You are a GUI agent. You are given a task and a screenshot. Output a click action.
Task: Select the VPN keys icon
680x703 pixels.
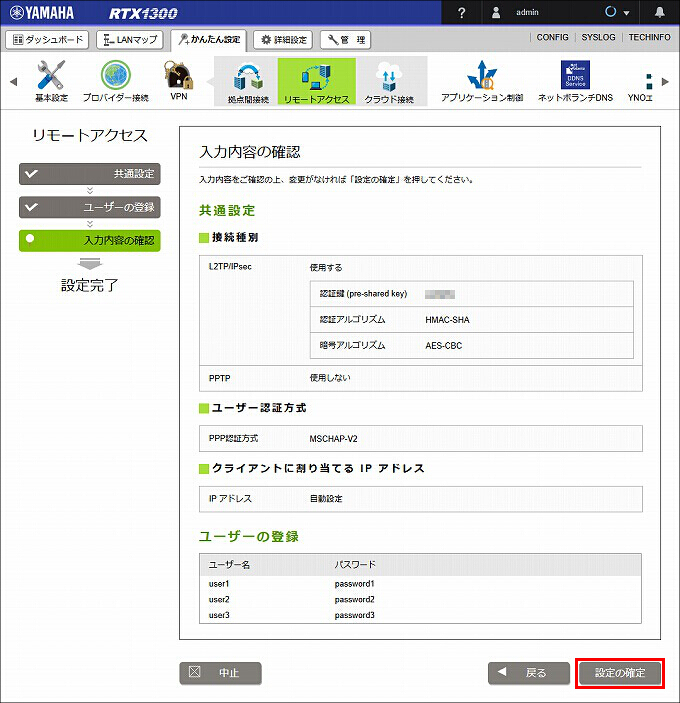pos(179,81)
